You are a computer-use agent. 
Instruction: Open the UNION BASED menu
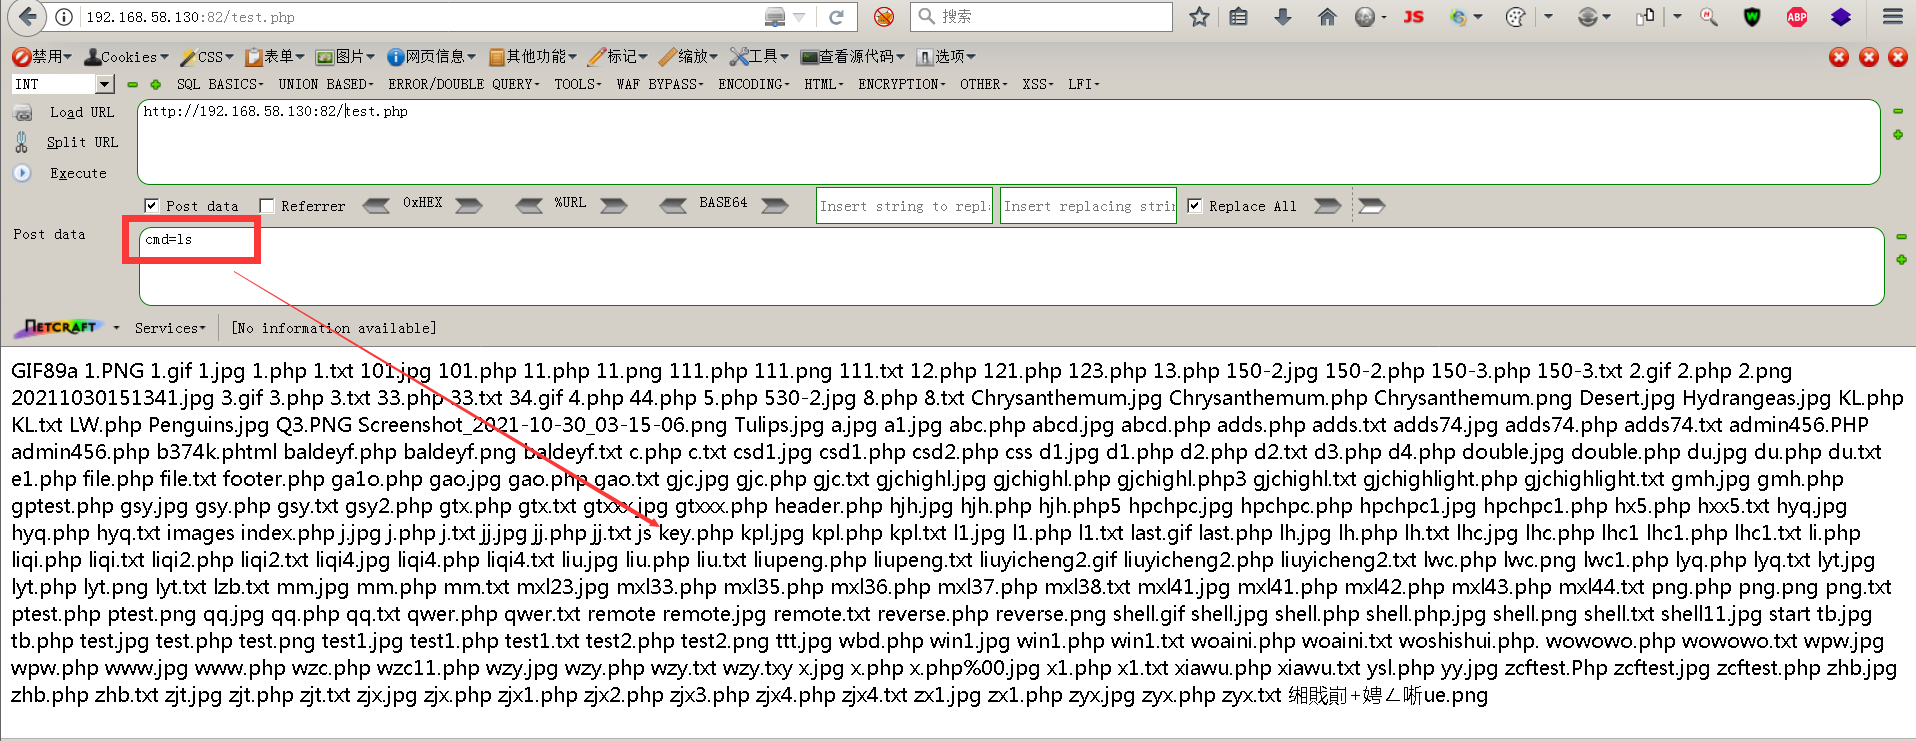click(x=325, y=84)
